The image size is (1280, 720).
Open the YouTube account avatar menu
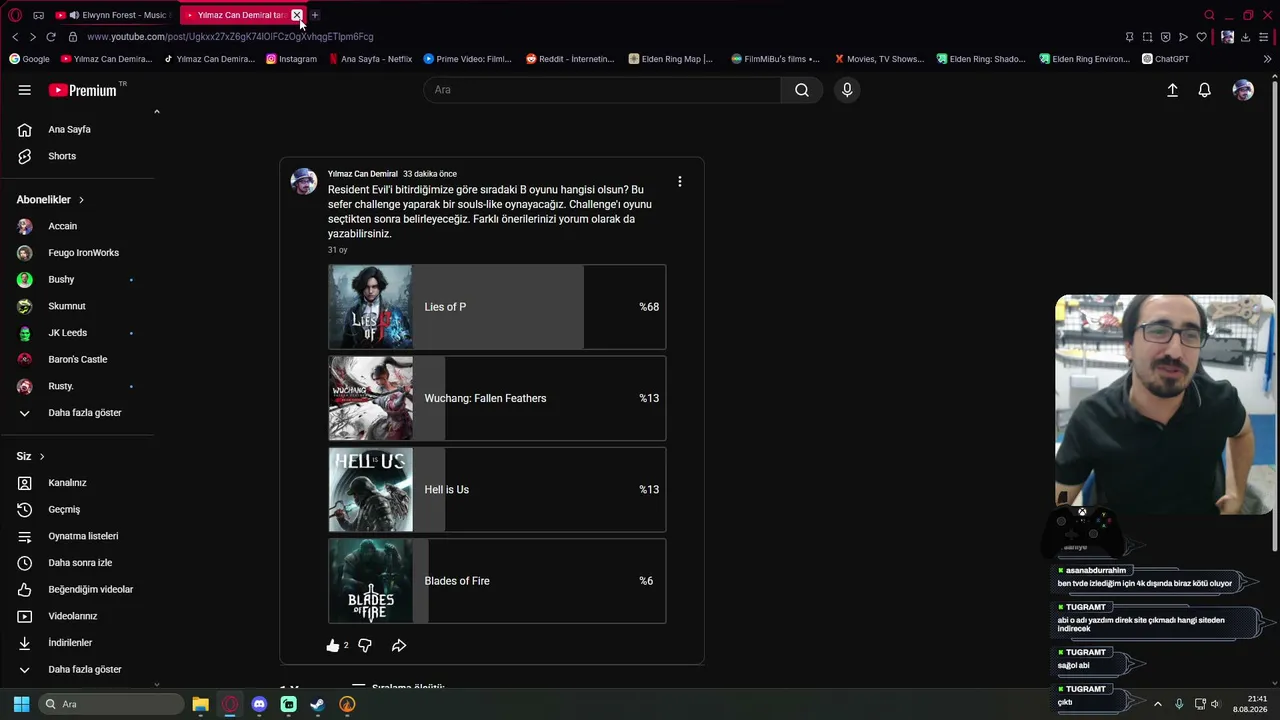[1243, 90]
